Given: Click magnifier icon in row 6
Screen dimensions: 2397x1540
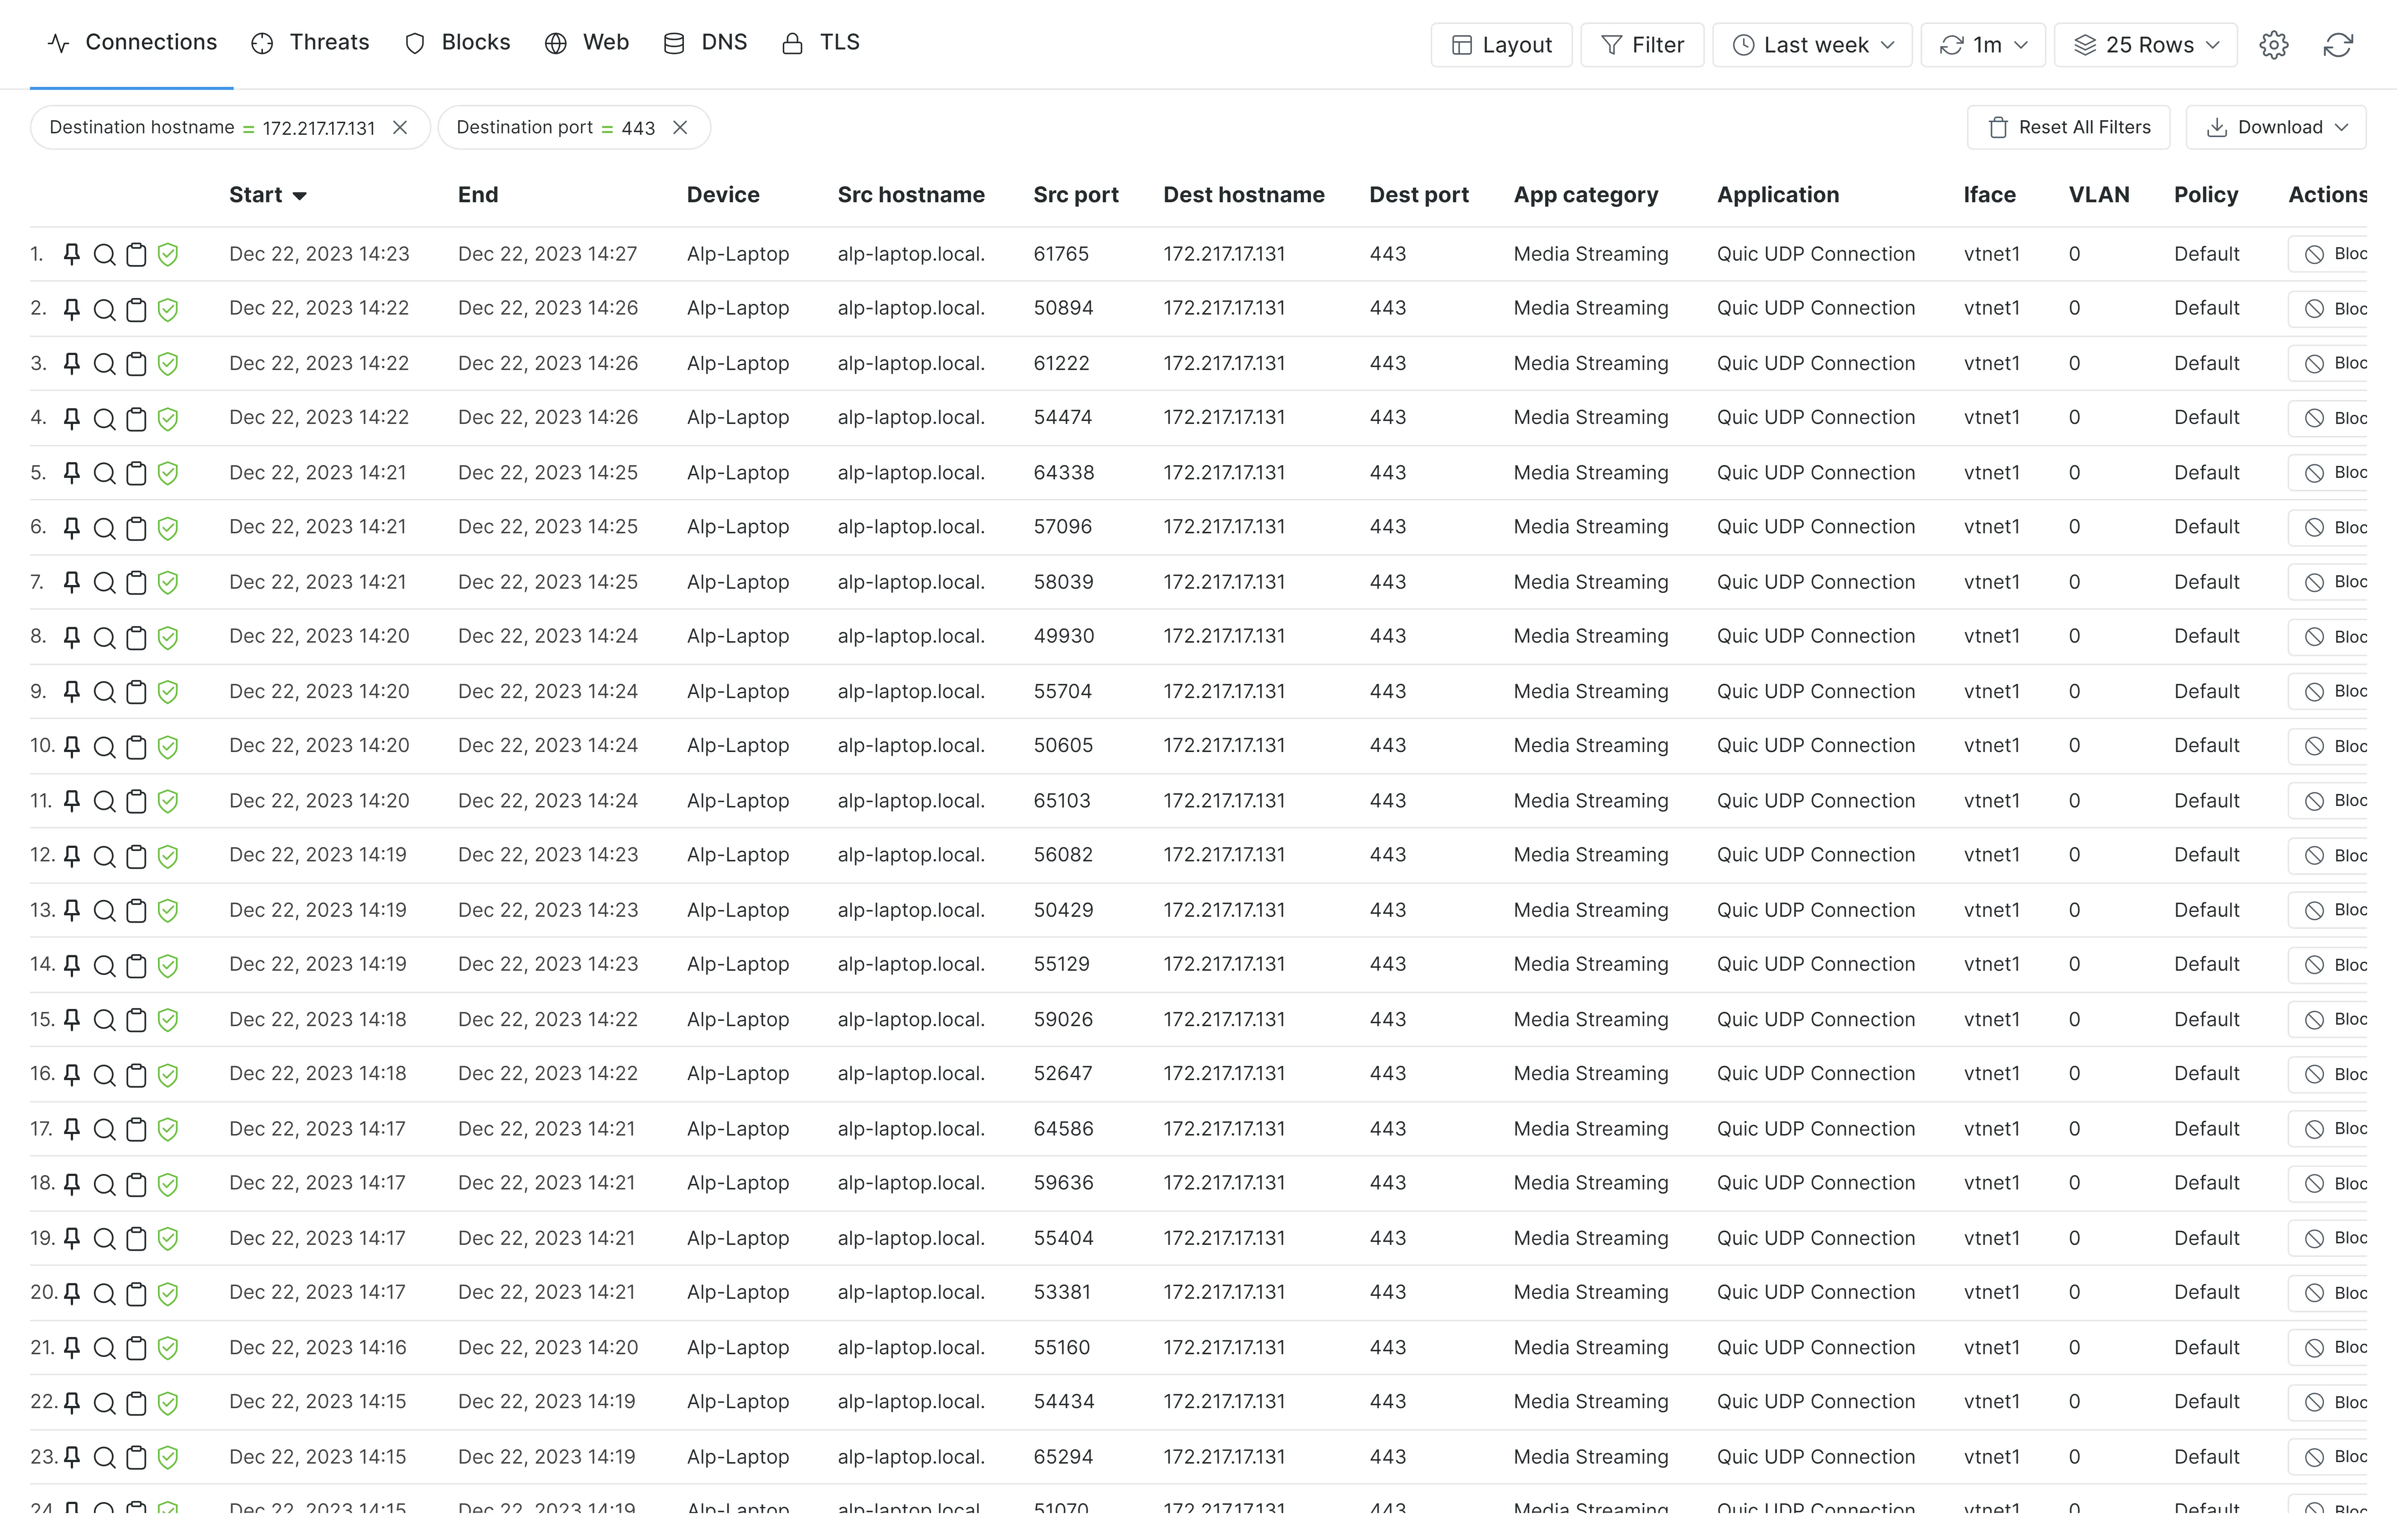Looking at the screenshot, I should [104, 528].
